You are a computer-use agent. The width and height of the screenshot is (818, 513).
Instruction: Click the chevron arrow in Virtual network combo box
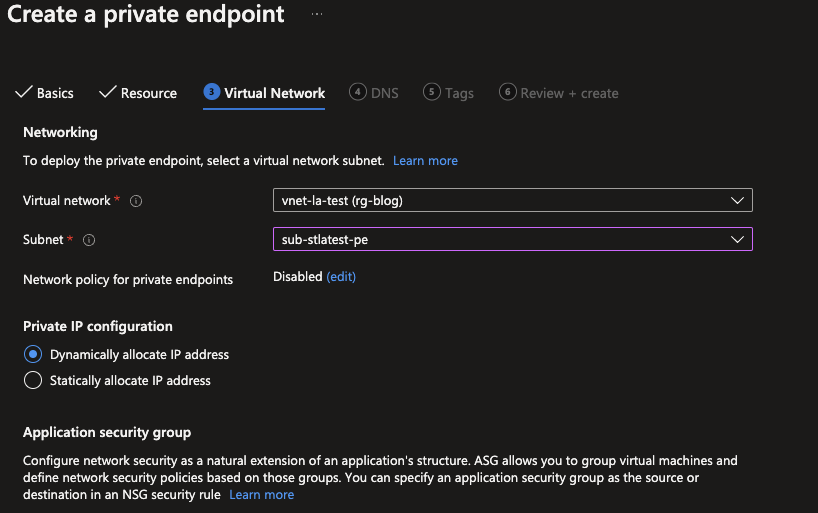click(x=738, y=200)
